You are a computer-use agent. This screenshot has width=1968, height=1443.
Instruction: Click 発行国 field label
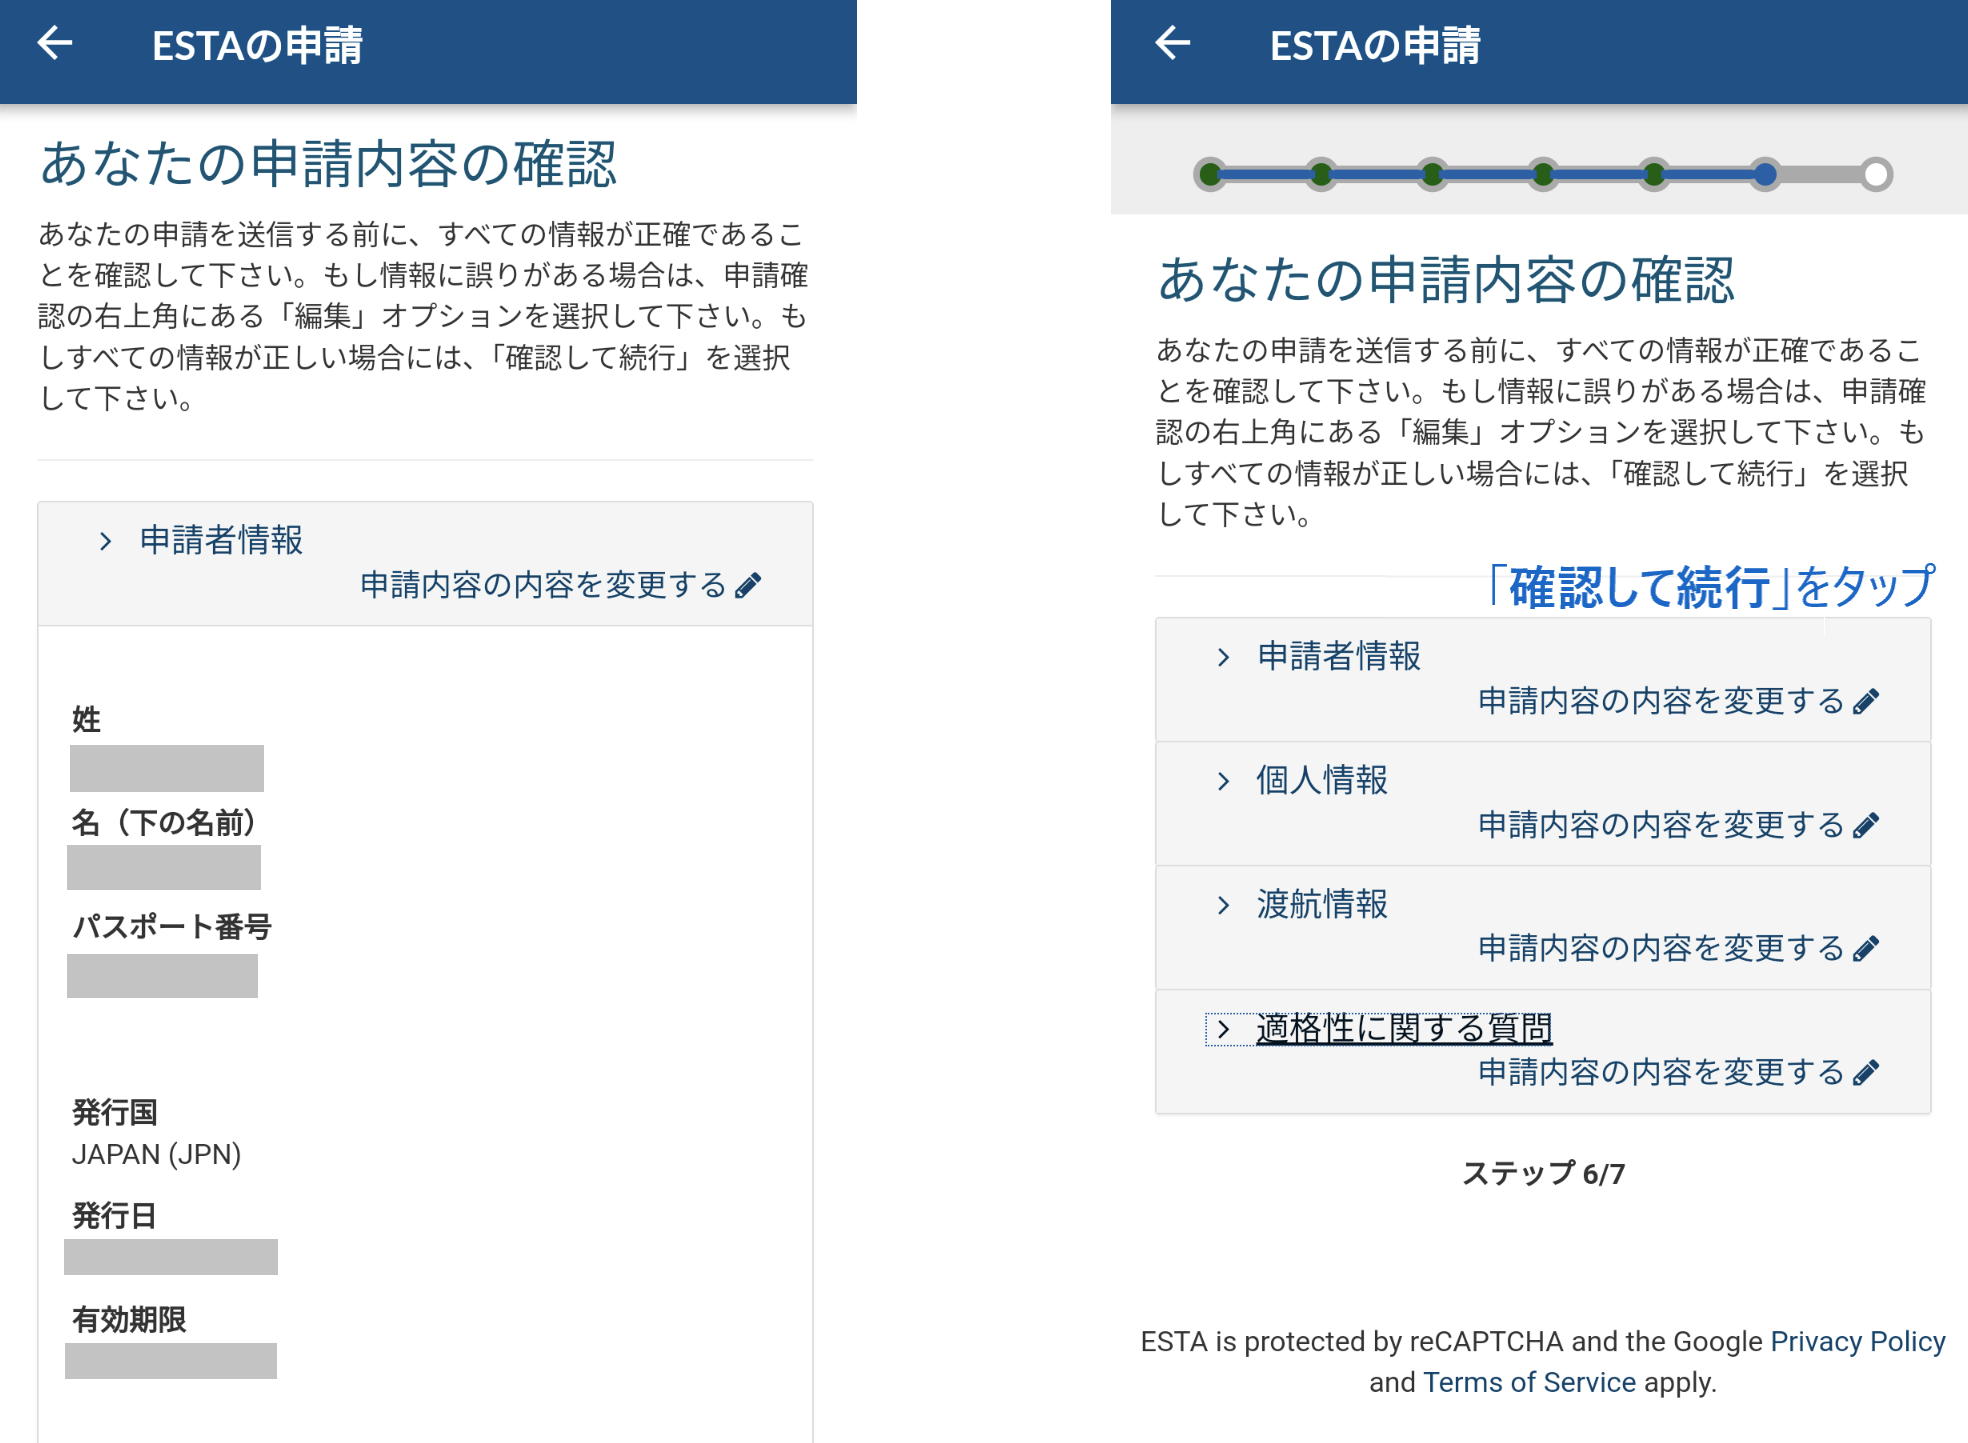(x=114, y=1112)
